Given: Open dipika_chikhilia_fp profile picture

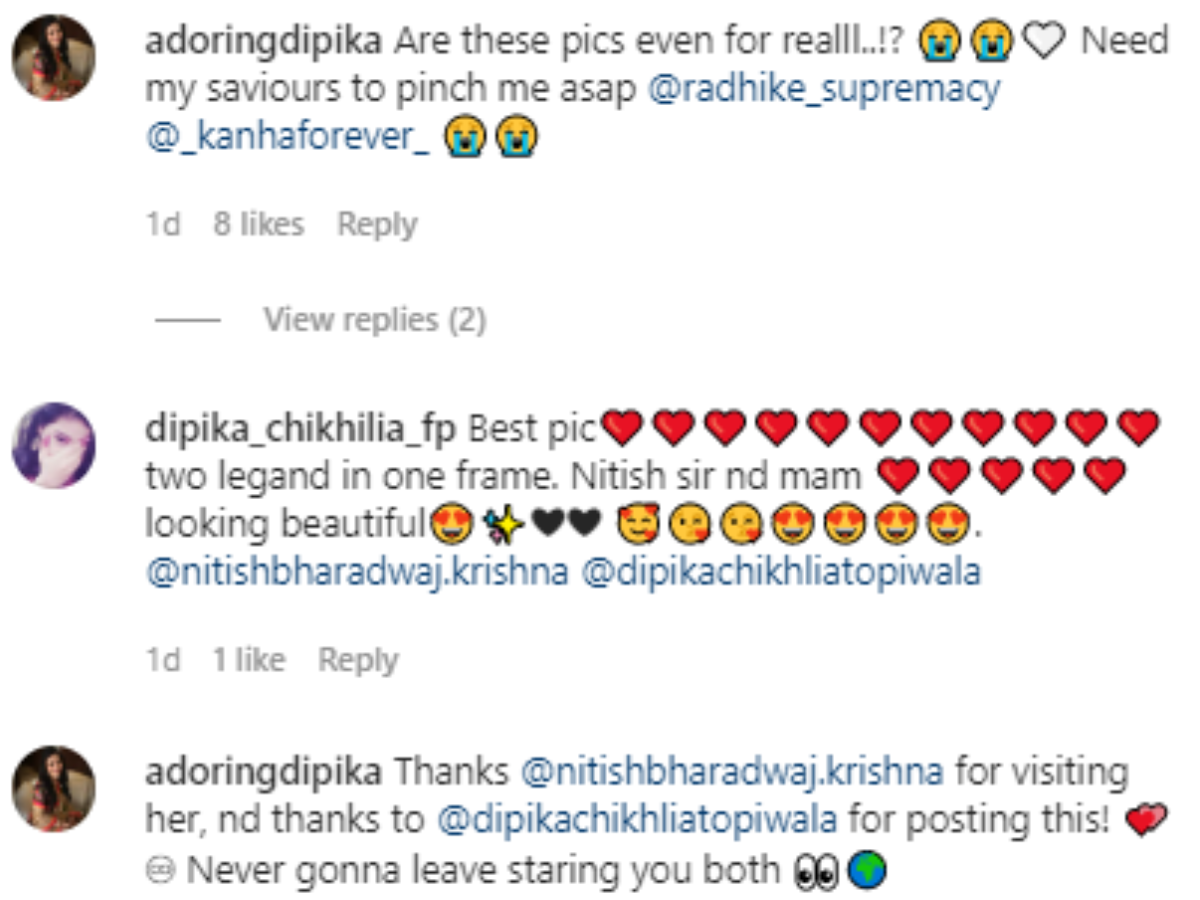Looking at the screenshot, I should [54, 445].
